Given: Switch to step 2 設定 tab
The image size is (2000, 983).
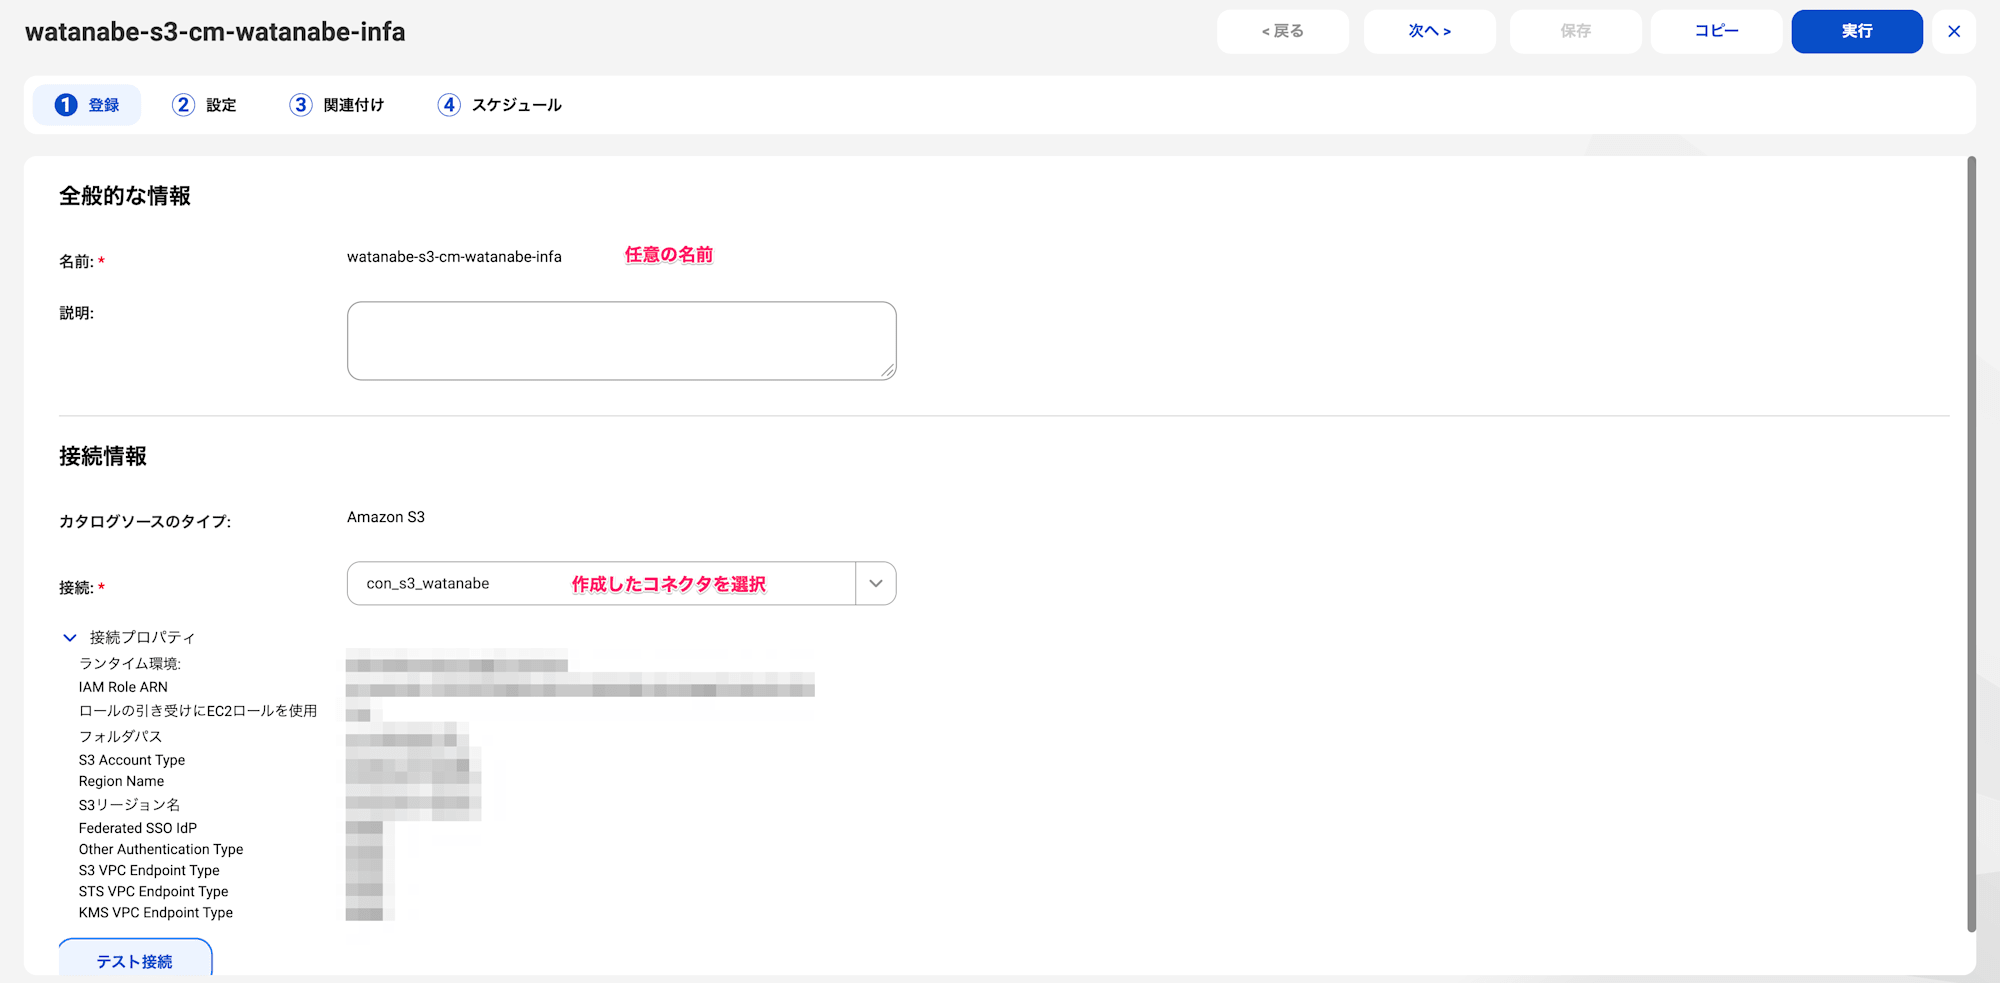Looking at the screenshot, I should [x=204, y=105].
